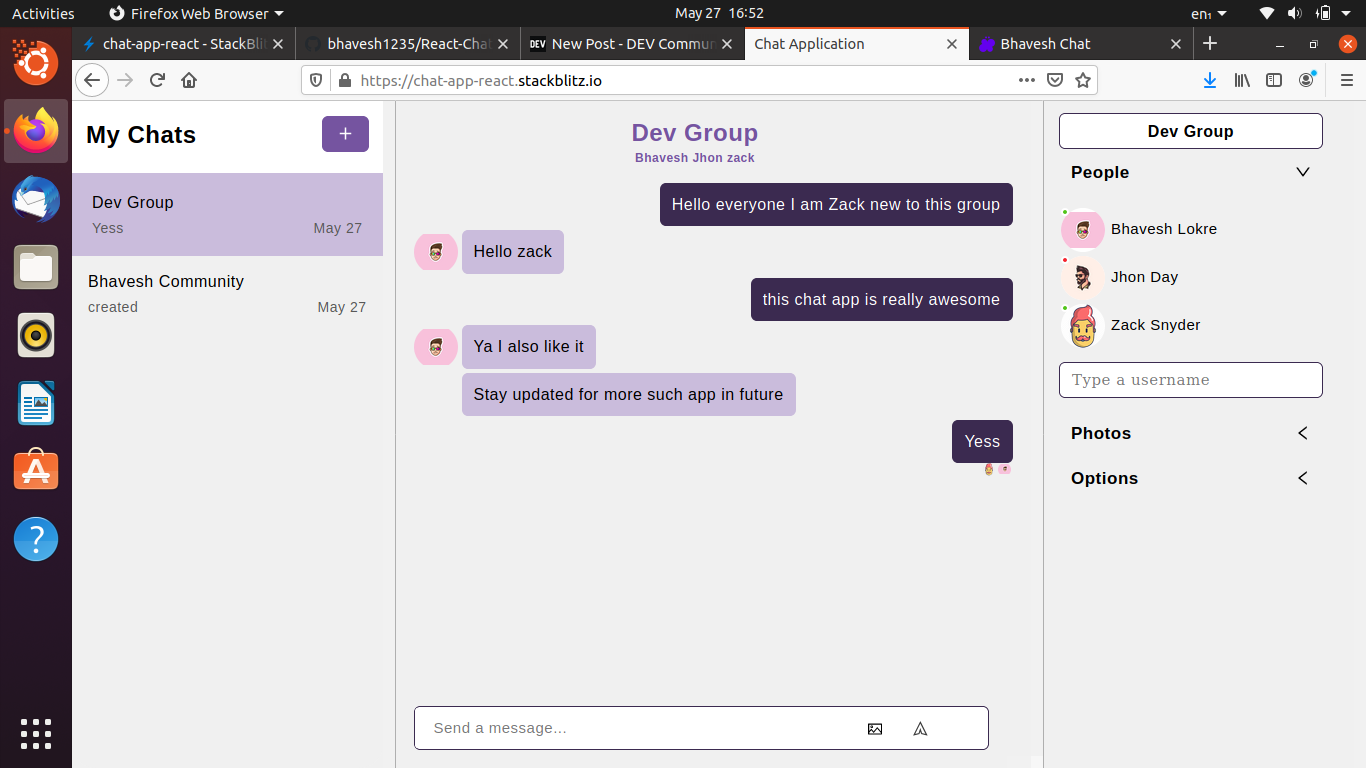This screenshot has height=768, width=1366.
Task: Select Zack Snyder's avatar in People
Action: tap(1082, 325)
